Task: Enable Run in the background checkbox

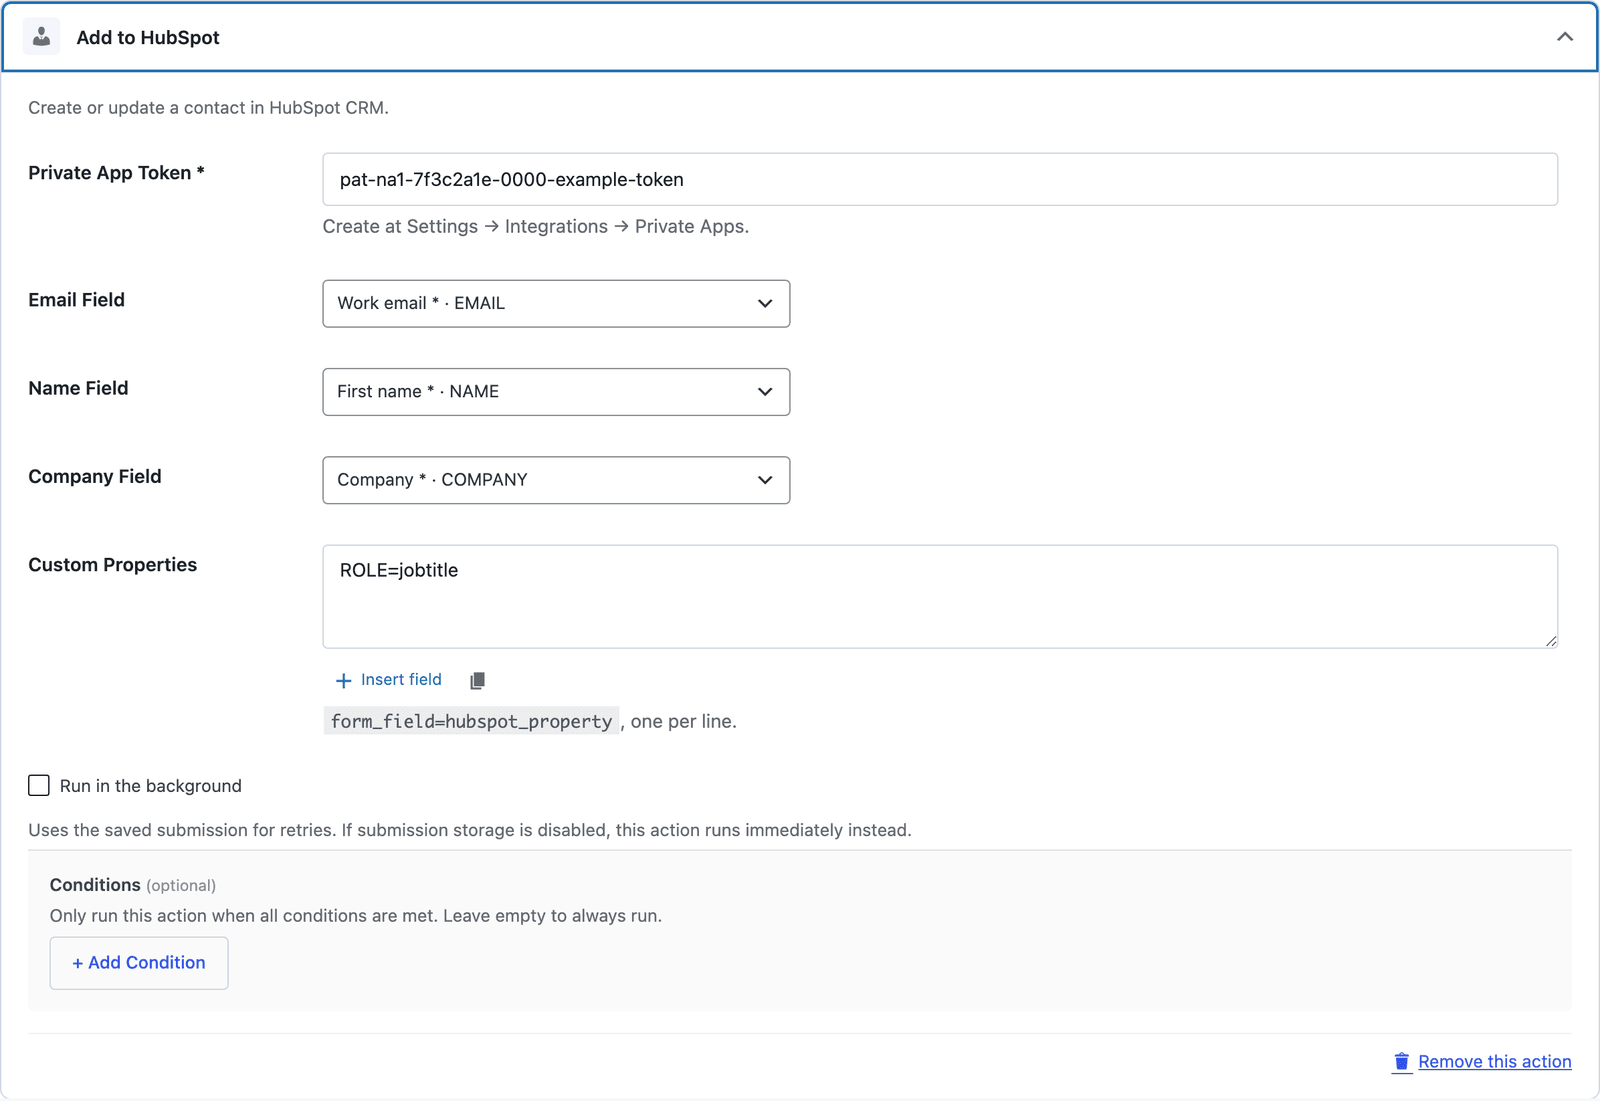Action: coord(39,785)
